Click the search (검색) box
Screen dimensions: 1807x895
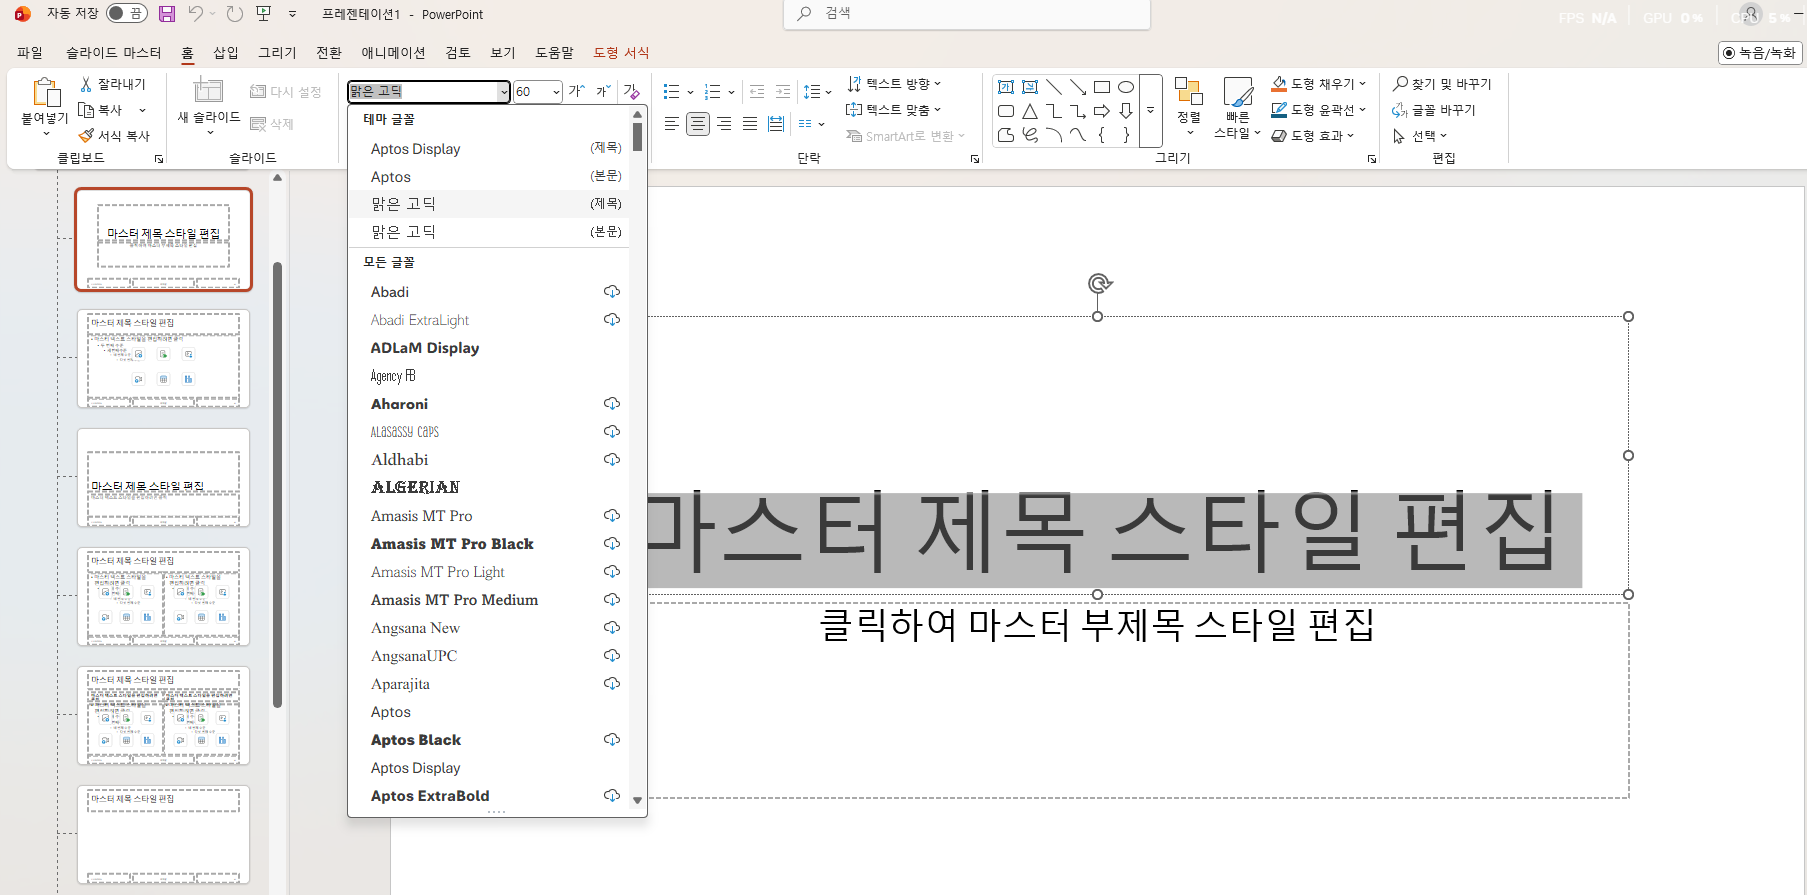tap(966, 14)
